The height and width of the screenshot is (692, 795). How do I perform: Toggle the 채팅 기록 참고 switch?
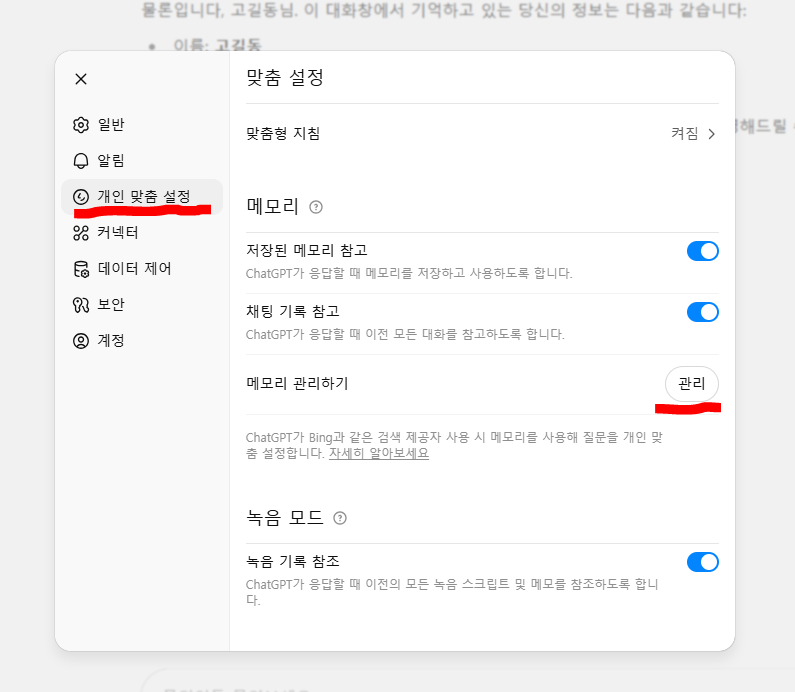703,312
